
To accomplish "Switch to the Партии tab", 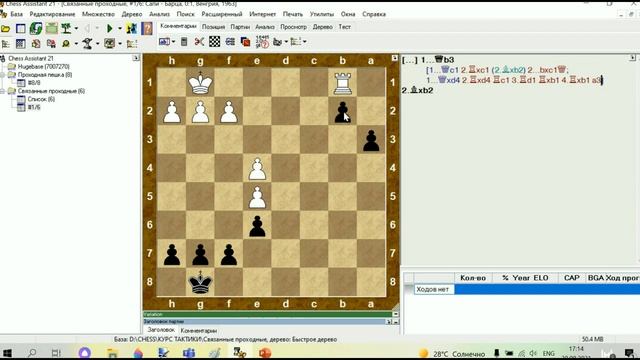I will pos(240,27).
